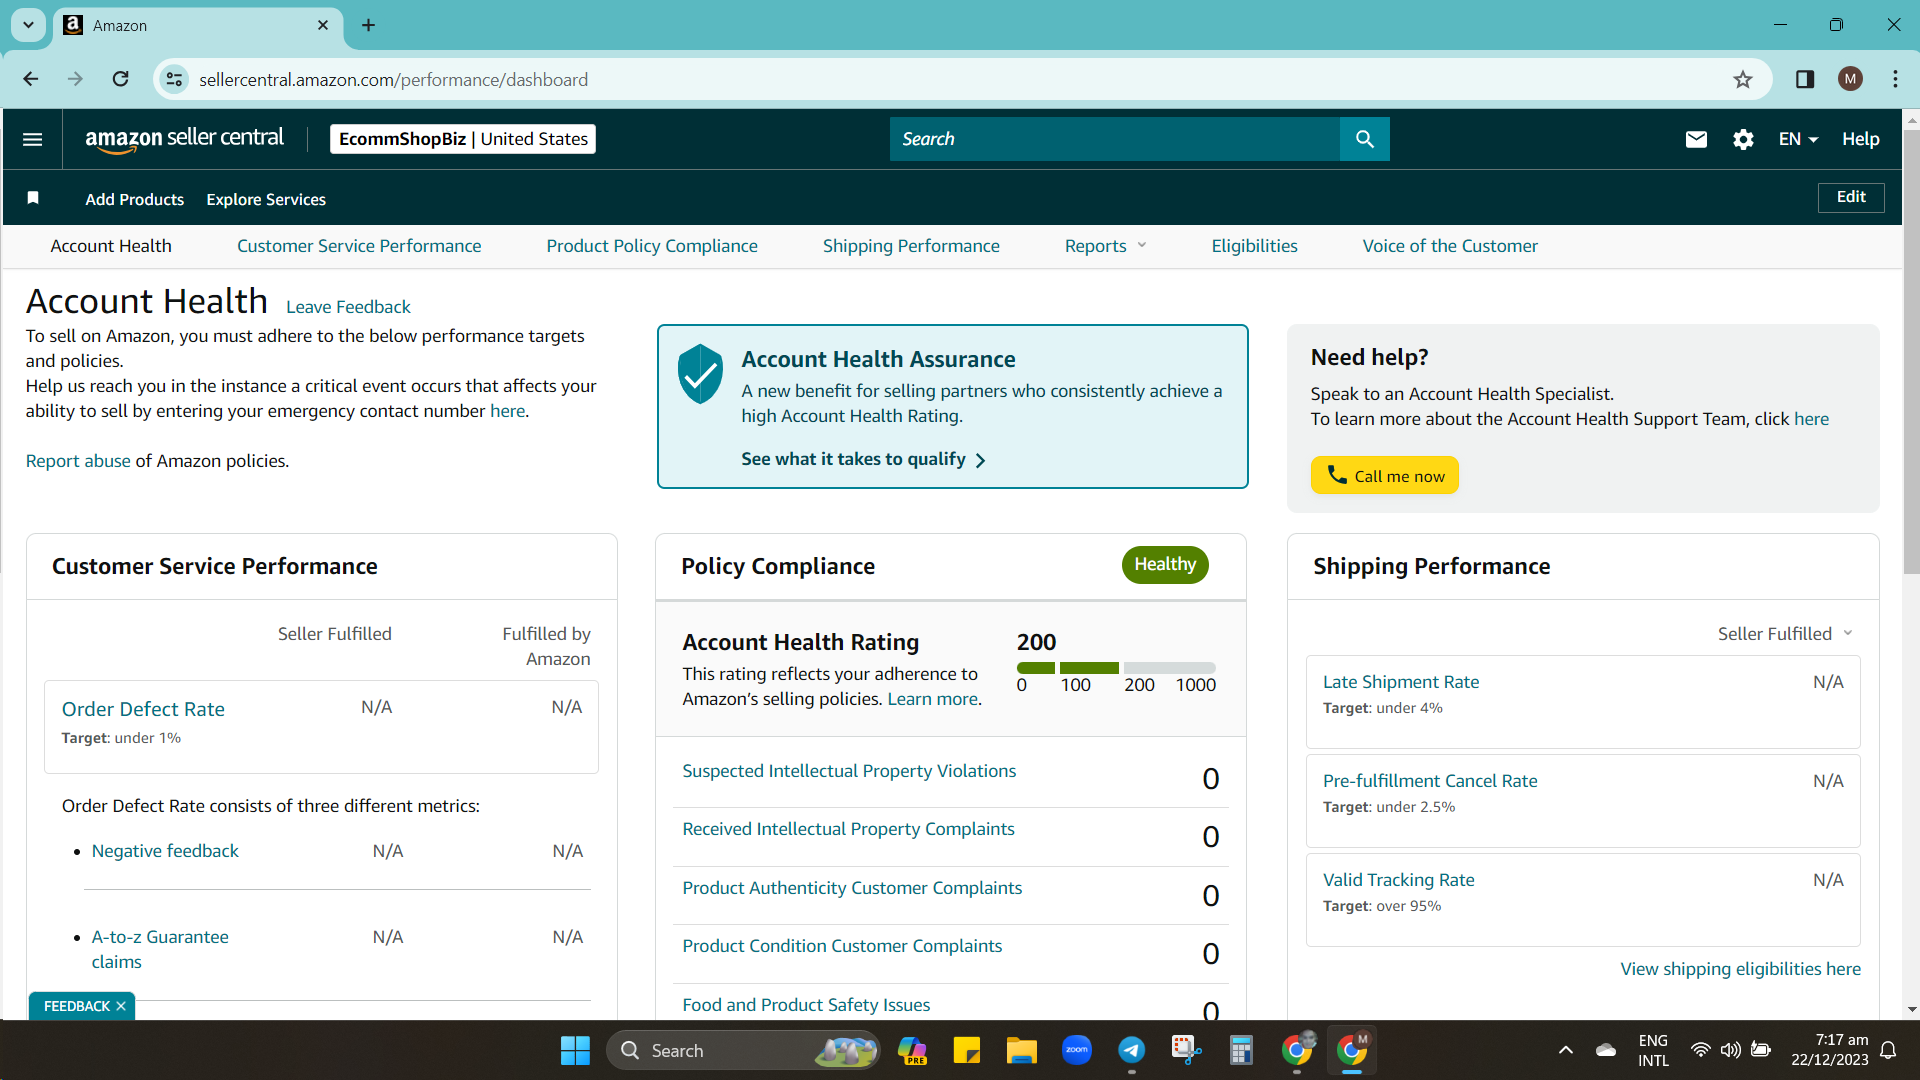The height and width of the screenshot is (1080, 1920).
Task: Expand the Reports dropdown menu
Action: pos(1105,246)
